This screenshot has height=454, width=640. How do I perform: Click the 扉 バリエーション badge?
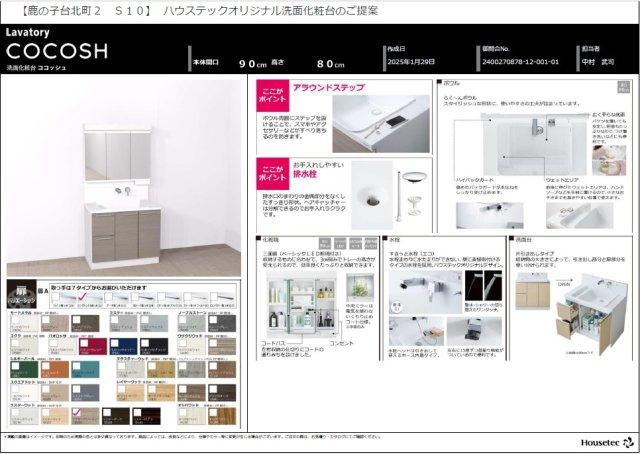(x=22, y=294)
